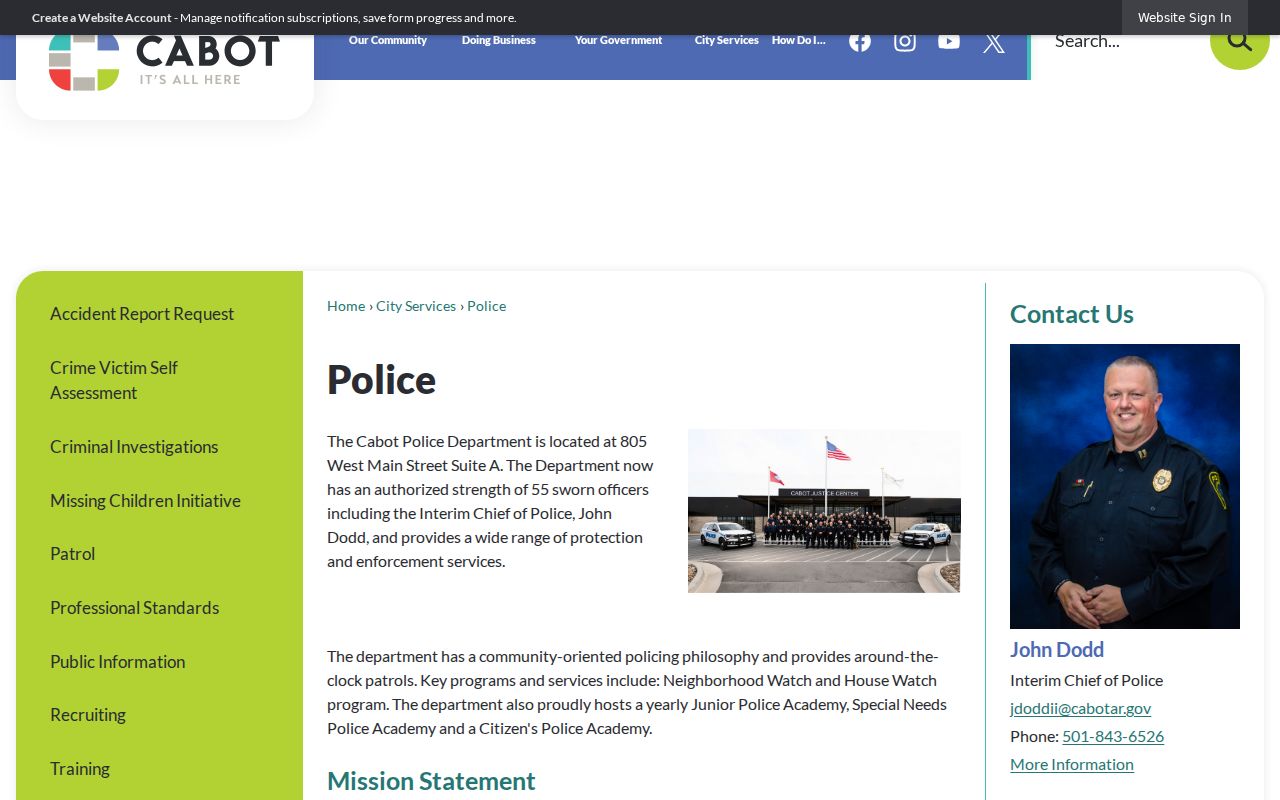Click John Dodd's portrait photo
This screenshot has width=1280, height=800.
point(1125,486)
